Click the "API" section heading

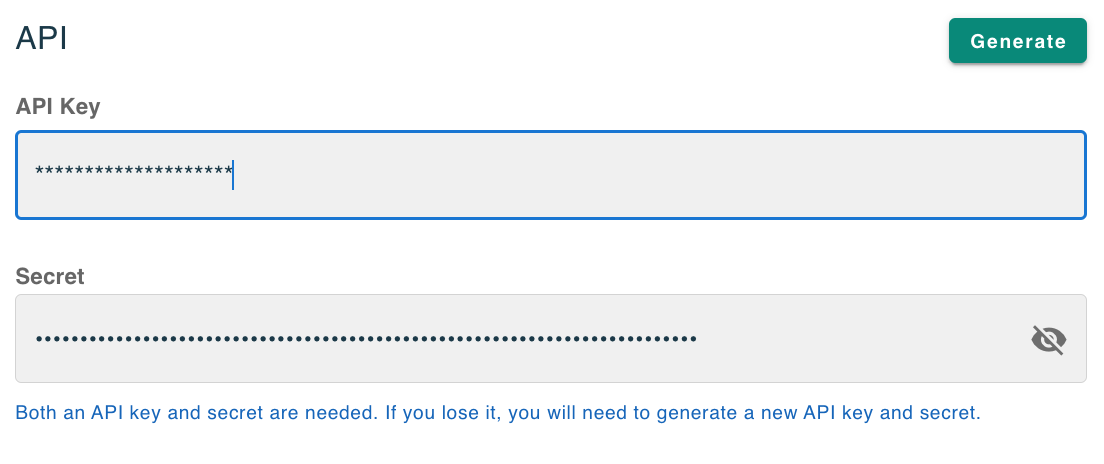42,38
